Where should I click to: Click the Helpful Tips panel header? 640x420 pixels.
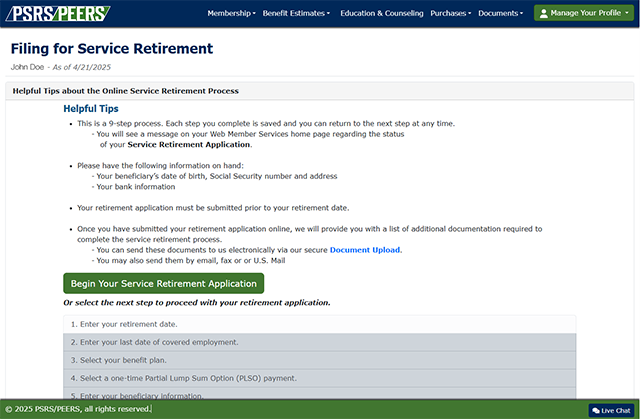click(320, 91)
